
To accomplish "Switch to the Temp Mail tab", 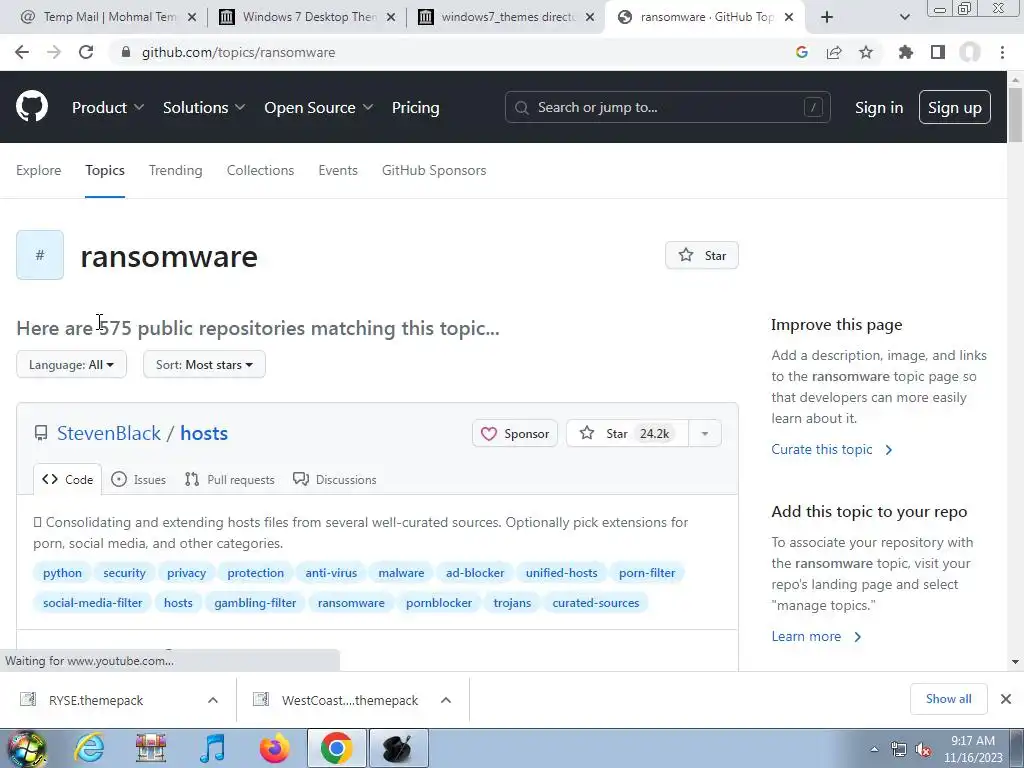I will pyautogui.click(x=108, y=17).
